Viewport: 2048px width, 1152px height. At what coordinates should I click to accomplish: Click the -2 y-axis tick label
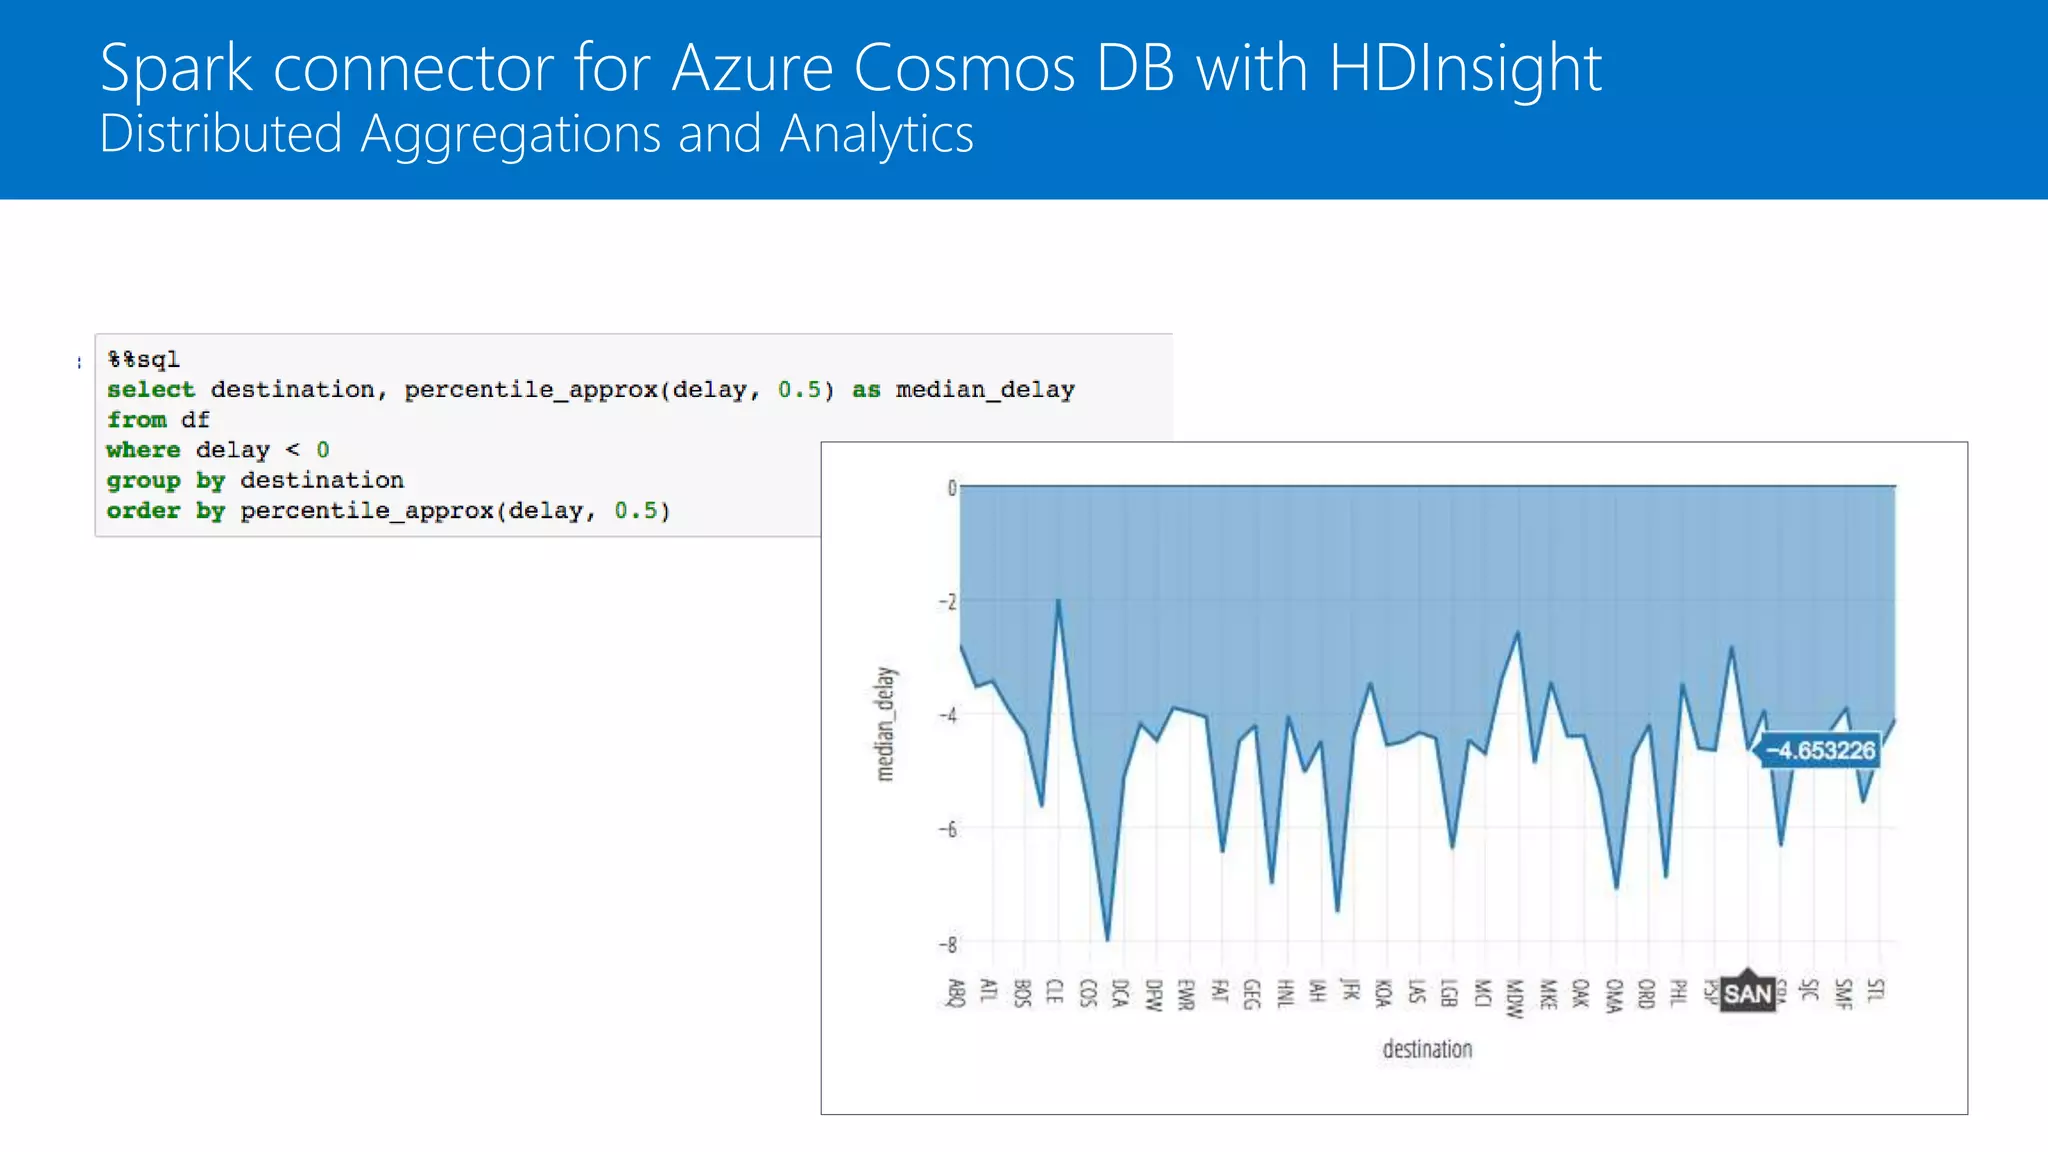pyautogui.click(x=947, y=601)
